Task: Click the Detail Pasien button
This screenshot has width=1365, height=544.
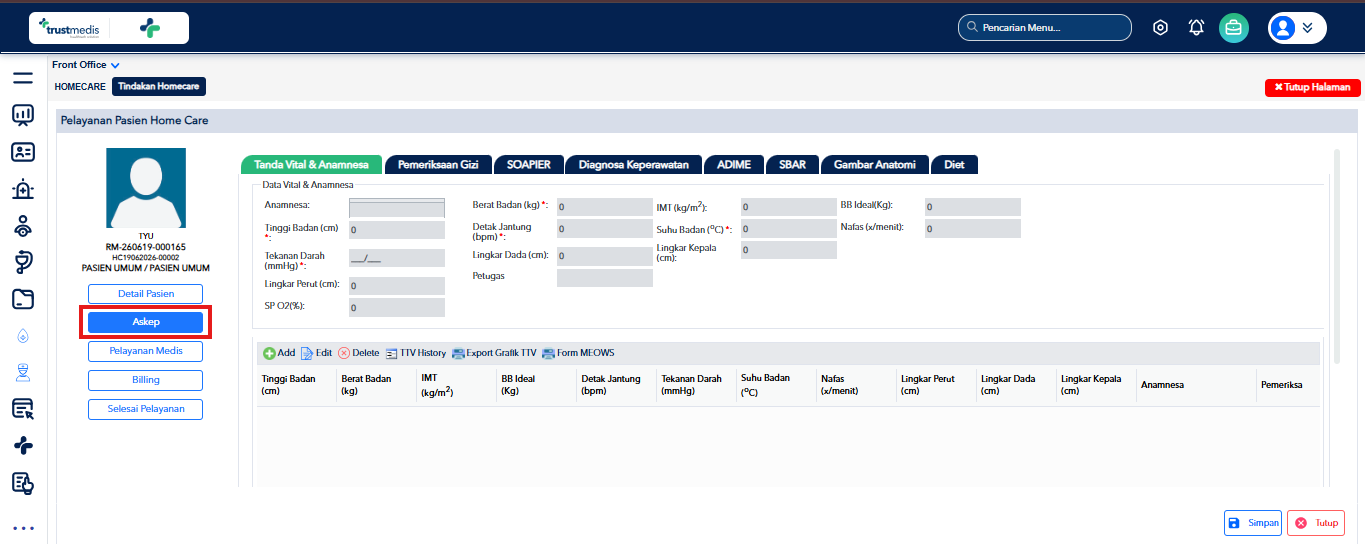Action: click(x=146, y=294)
